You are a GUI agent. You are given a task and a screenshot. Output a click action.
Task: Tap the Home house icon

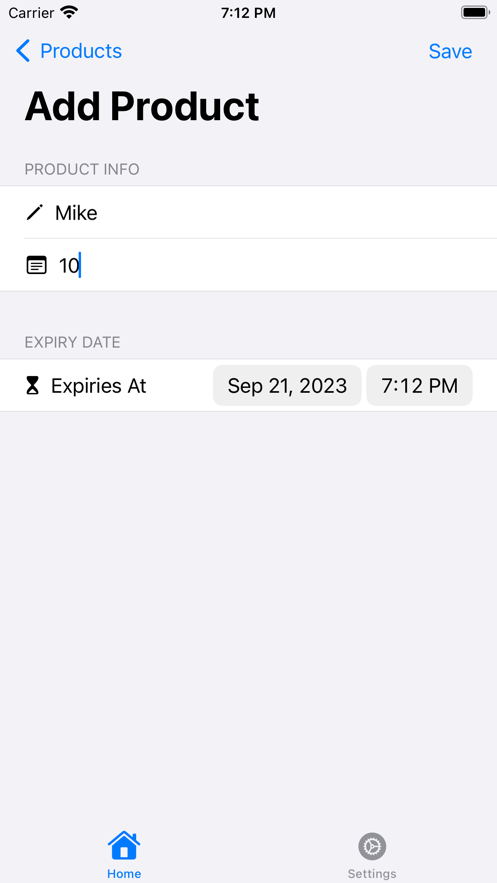click(x=124, y=846)
